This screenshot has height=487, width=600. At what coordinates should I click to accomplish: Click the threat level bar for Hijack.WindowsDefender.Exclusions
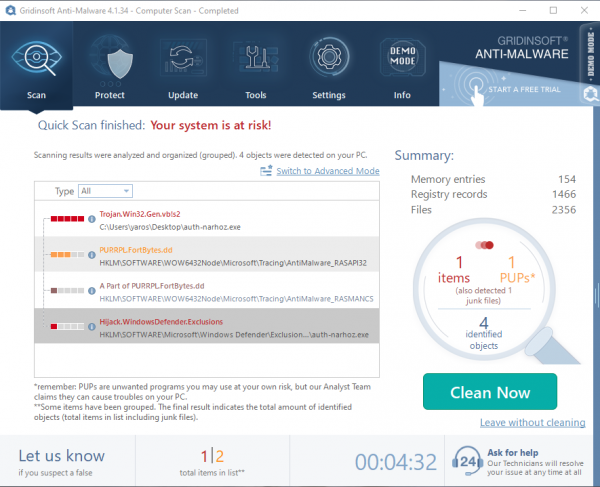67,327
